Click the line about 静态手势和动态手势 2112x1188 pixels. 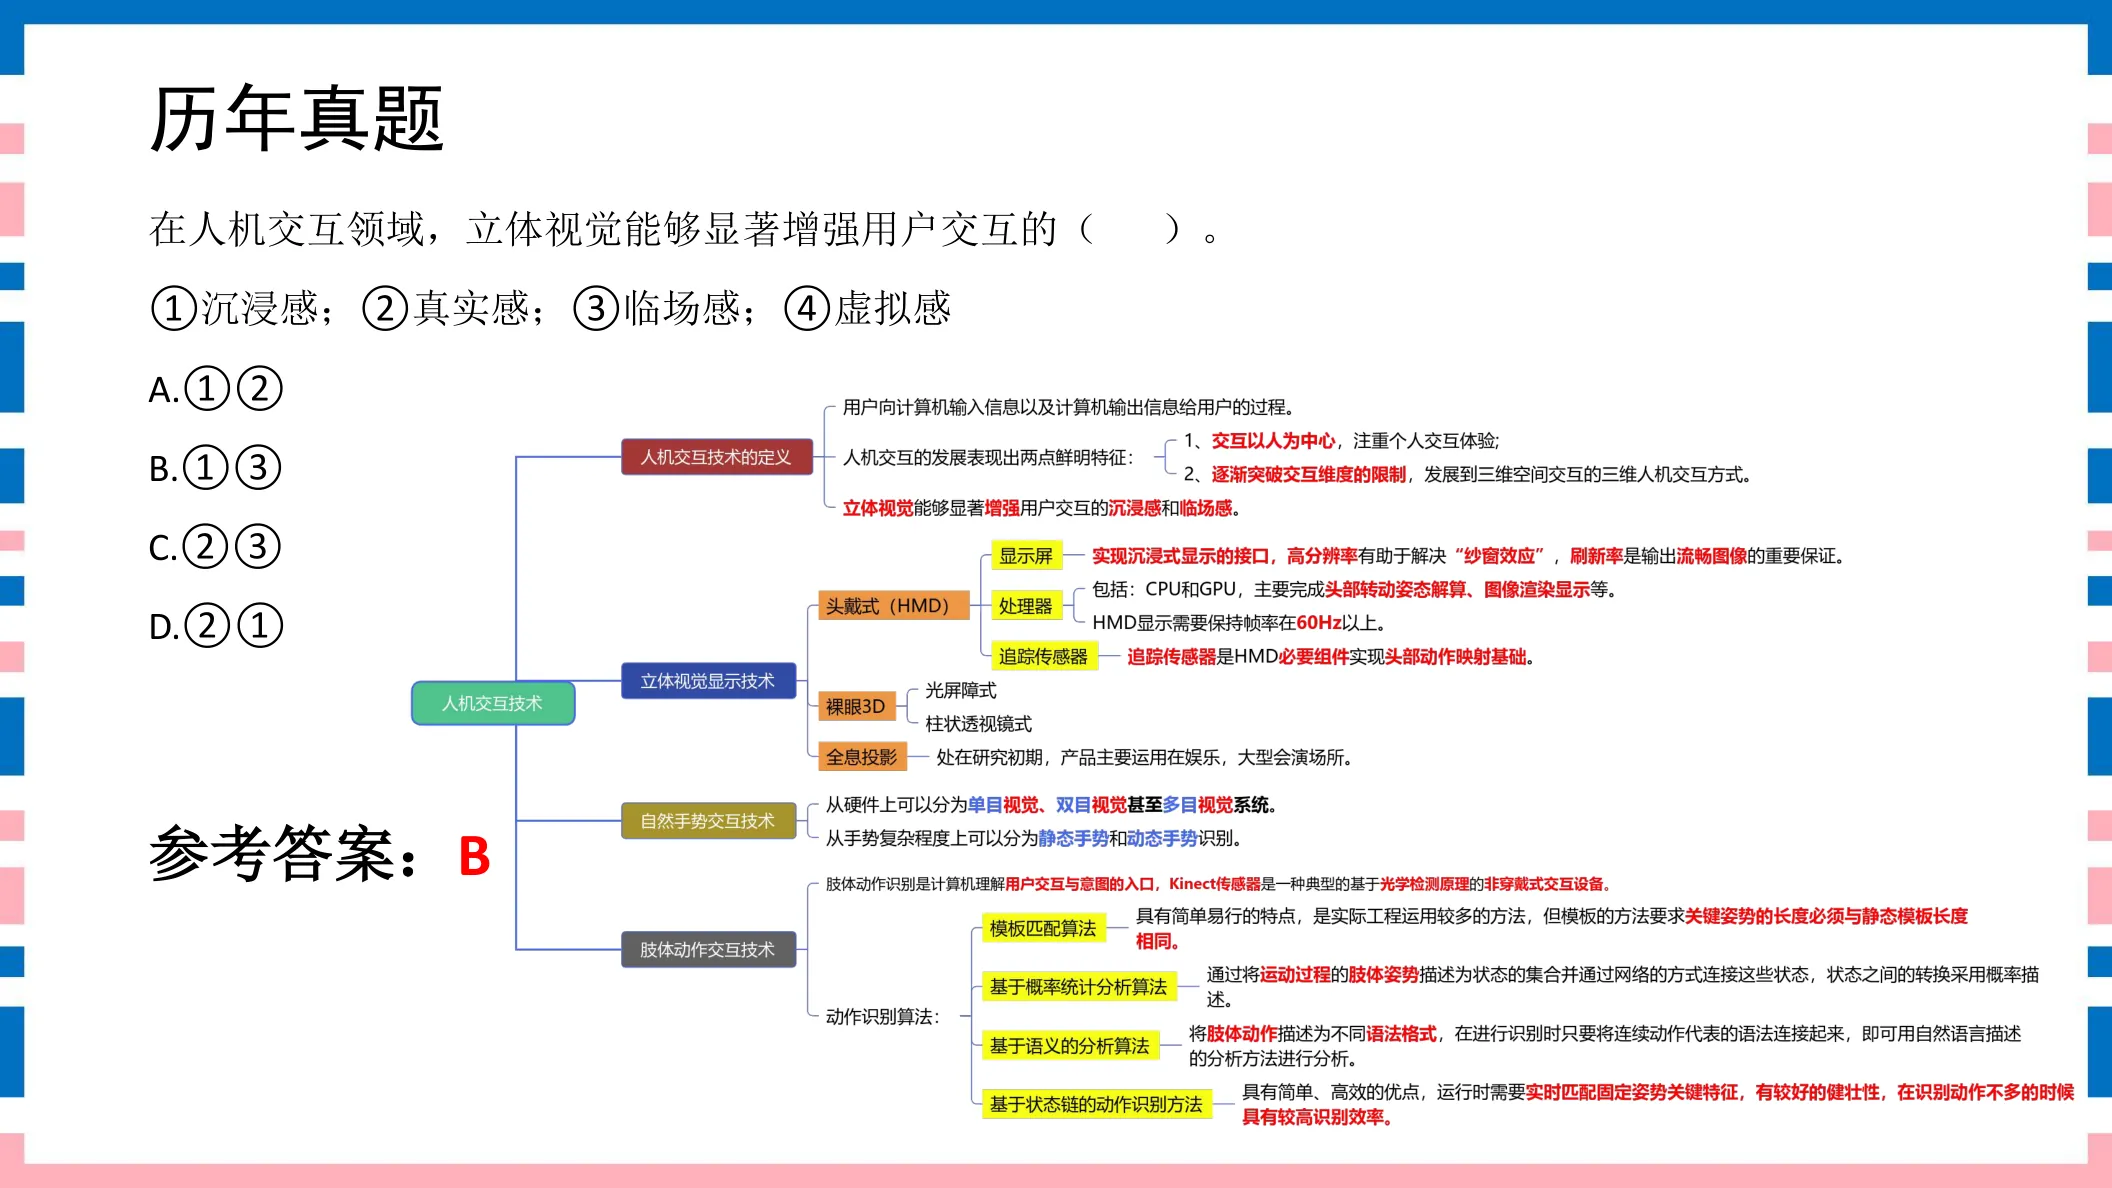1033,838
